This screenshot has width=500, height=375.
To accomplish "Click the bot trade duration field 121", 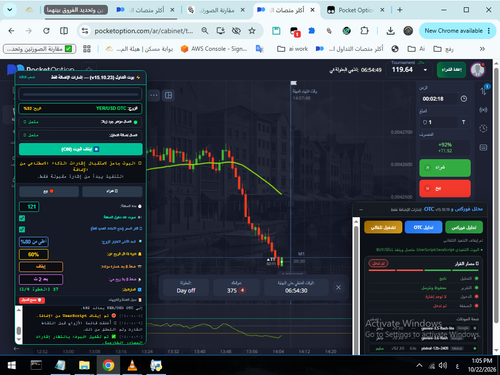I will click(29, 207).
